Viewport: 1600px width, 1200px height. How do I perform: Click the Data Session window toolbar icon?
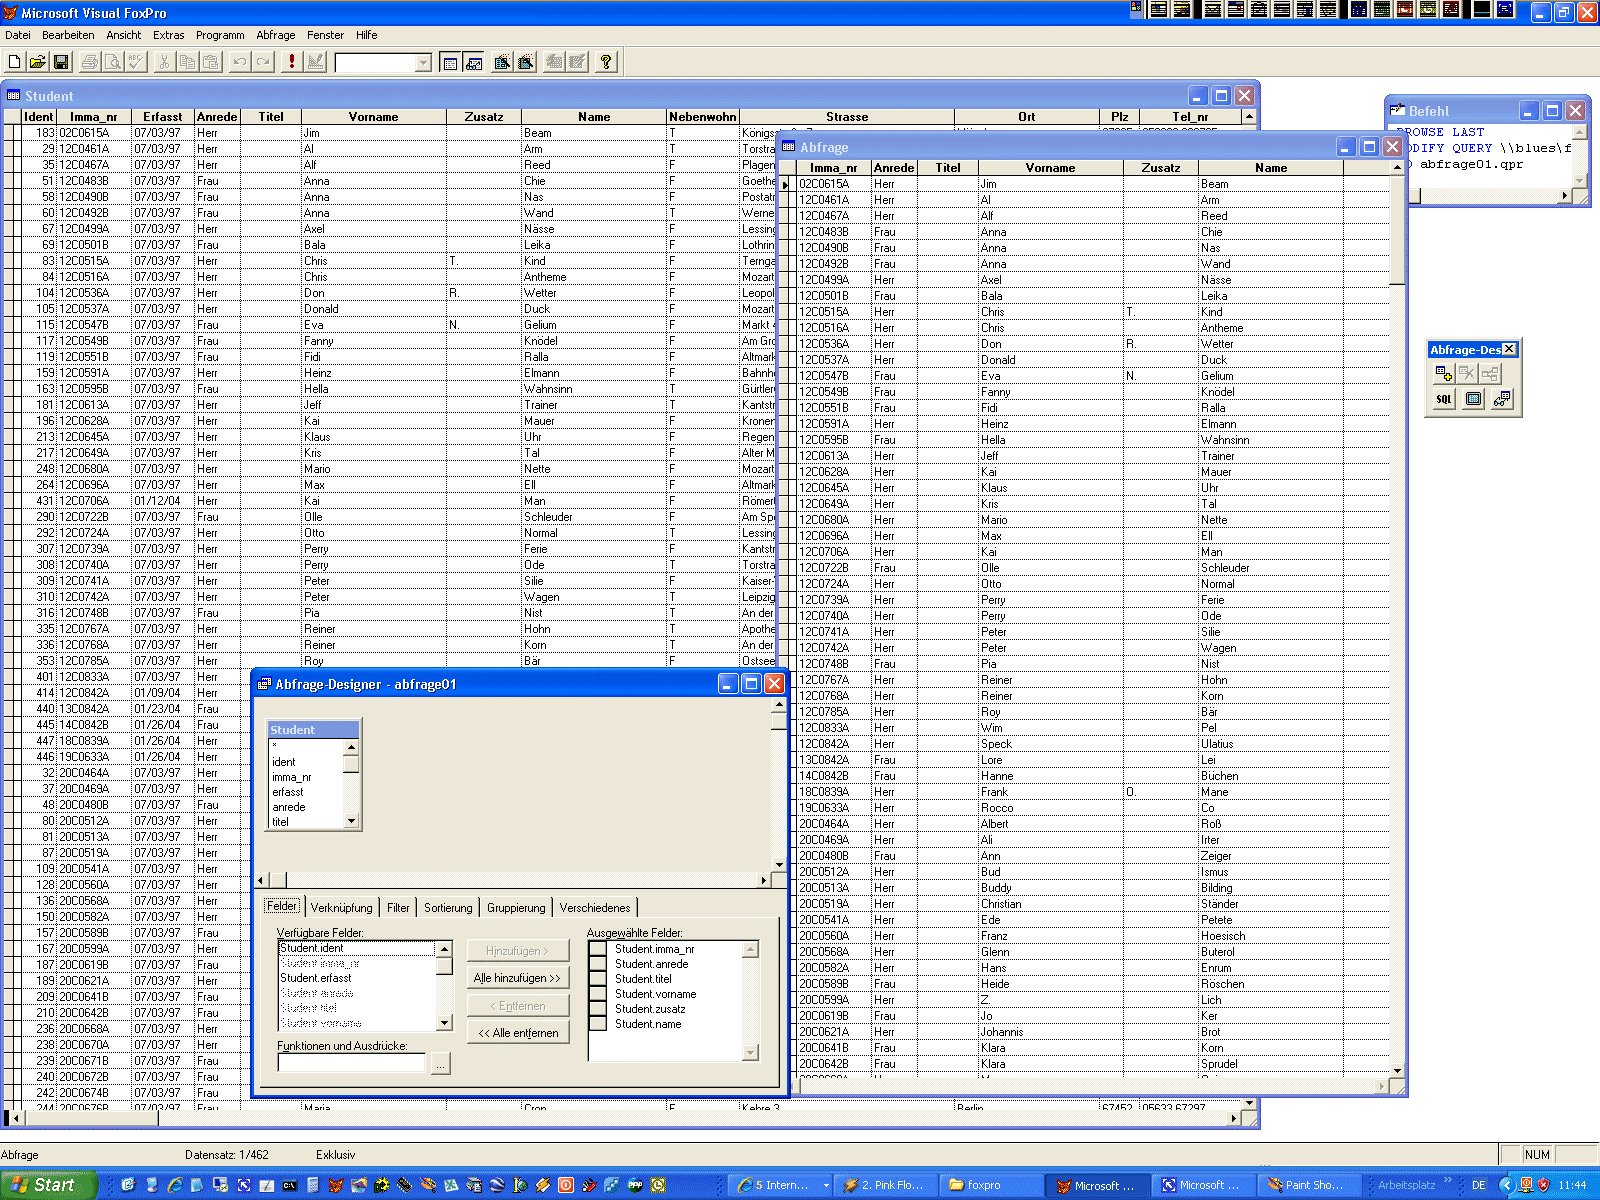474,62
